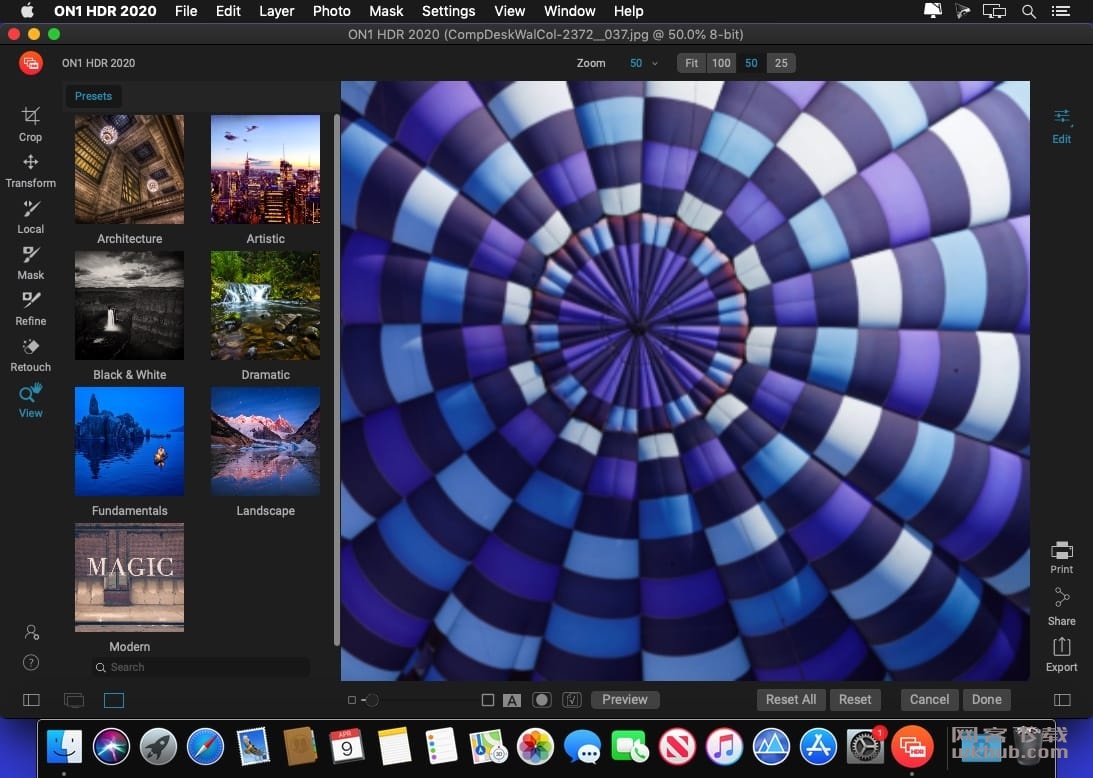Open the Architecture preset category
The image size is (1093, 778).
click(130, 180)
